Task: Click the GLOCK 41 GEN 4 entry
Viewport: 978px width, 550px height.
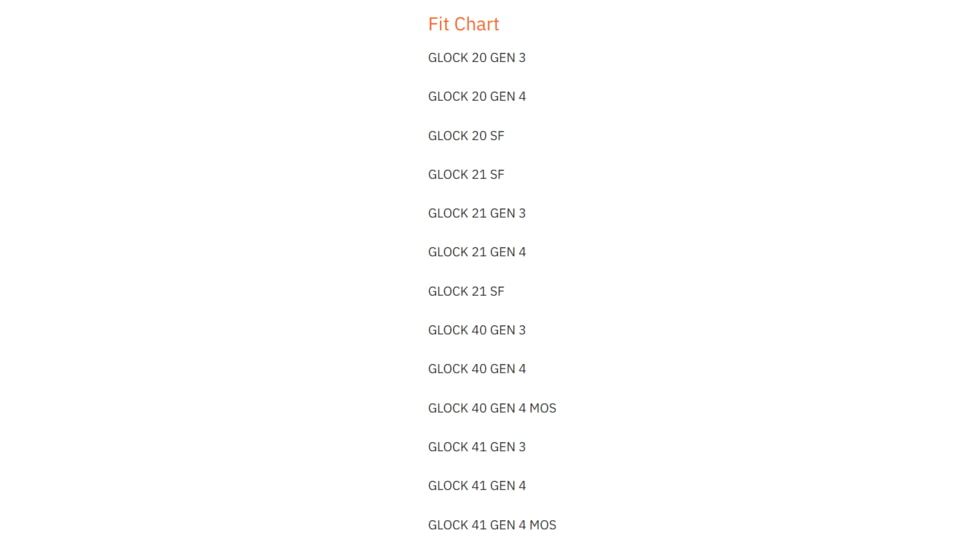Action: [x=476, y=487]
